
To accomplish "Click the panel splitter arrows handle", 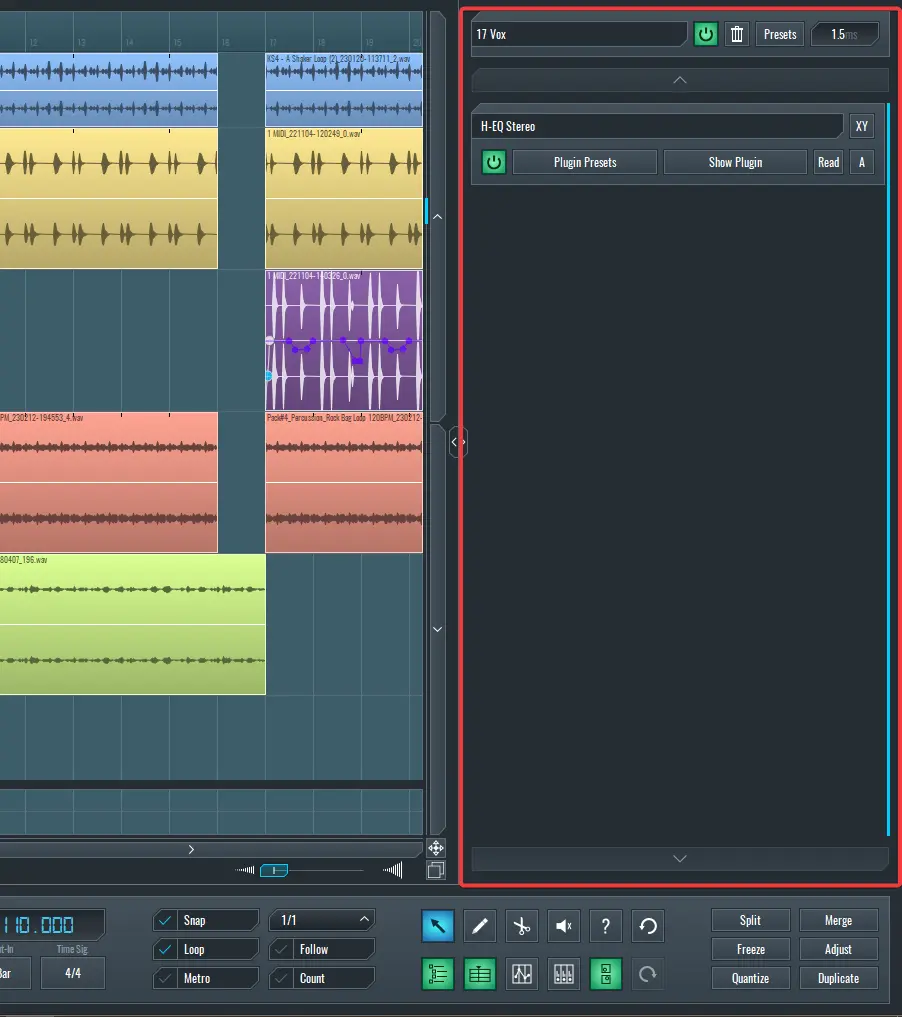I will coord(458,442).
